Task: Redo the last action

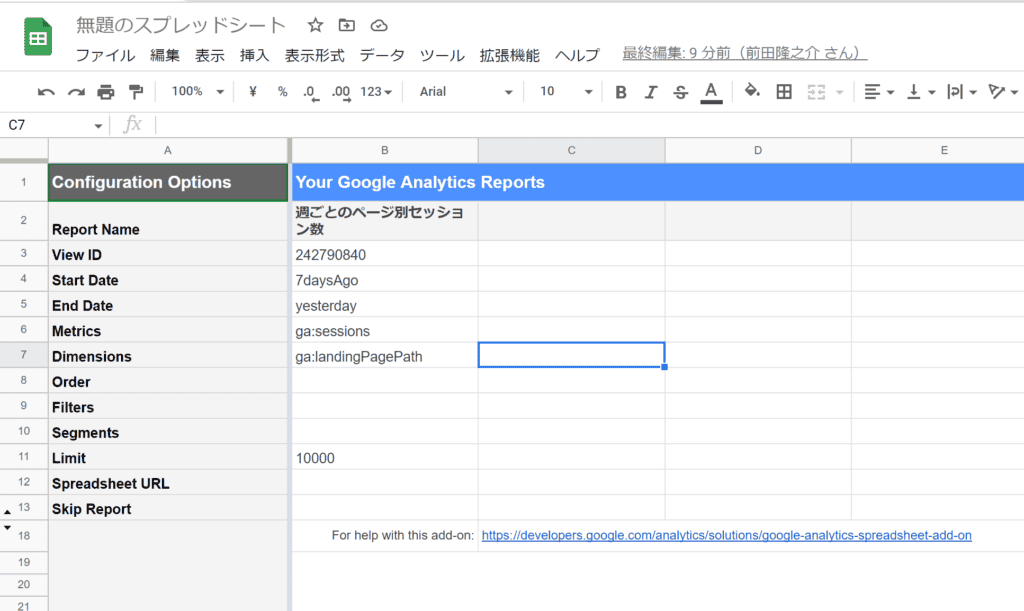Action: click(x=76, y=92)
